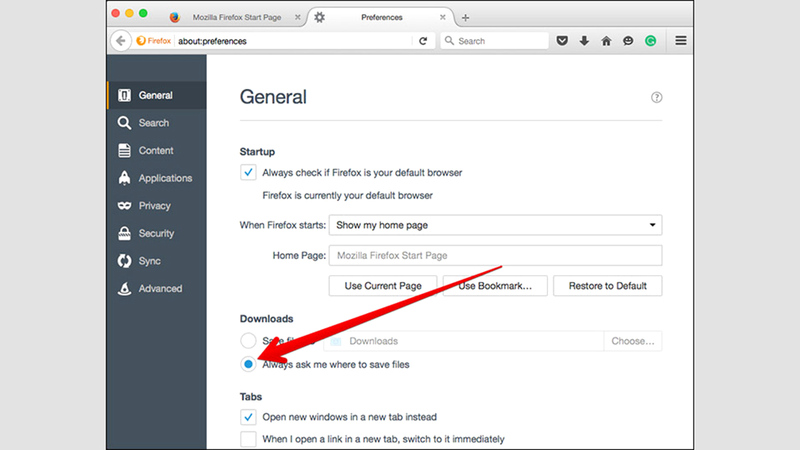The width and height of the screenshot is (800, 450).
Task: Open the Privacy preferences section
Action: (154, 206)
